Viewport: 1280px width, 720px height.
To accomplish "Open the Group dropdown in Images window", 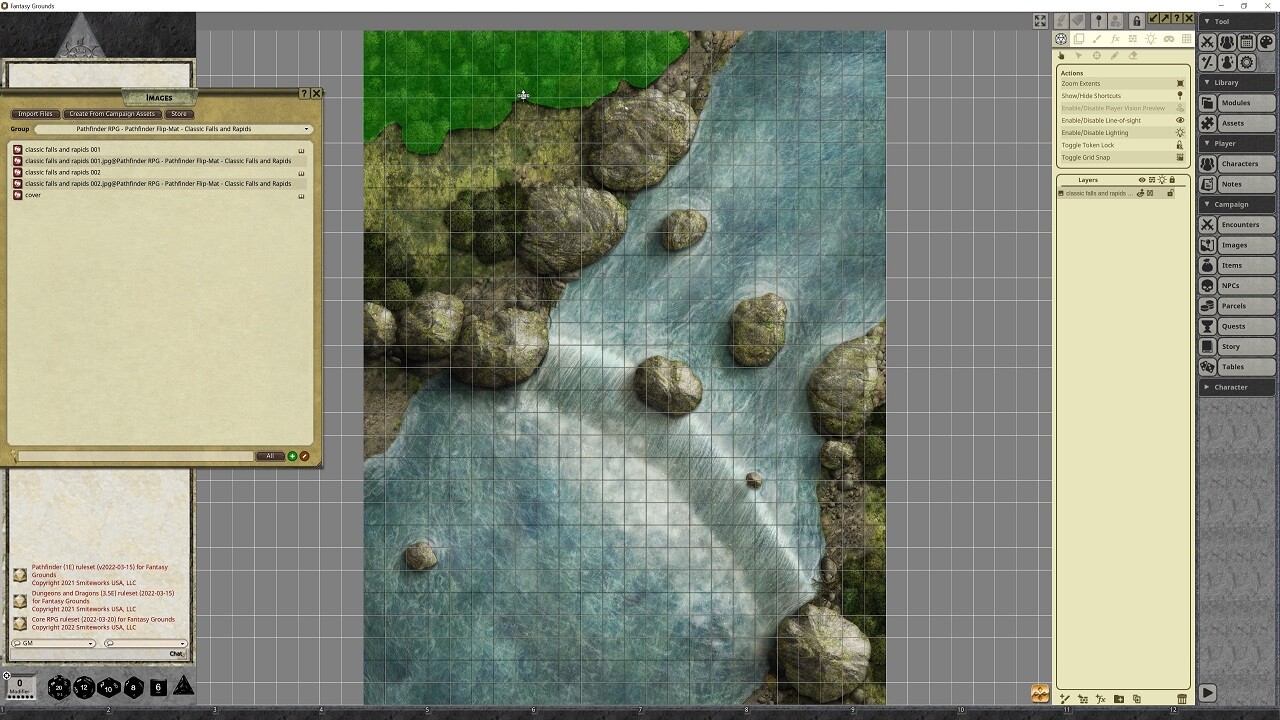I will (173, 129).
